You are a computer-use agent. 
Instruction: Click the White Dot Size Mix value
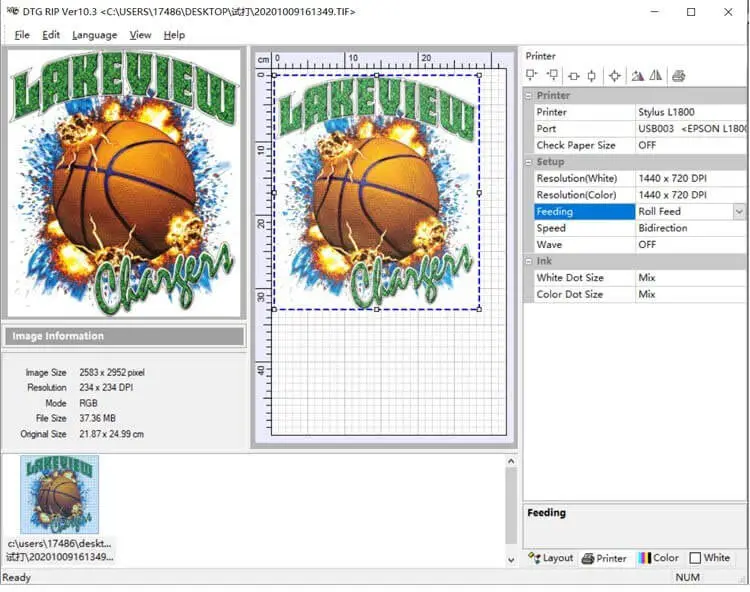691,278
